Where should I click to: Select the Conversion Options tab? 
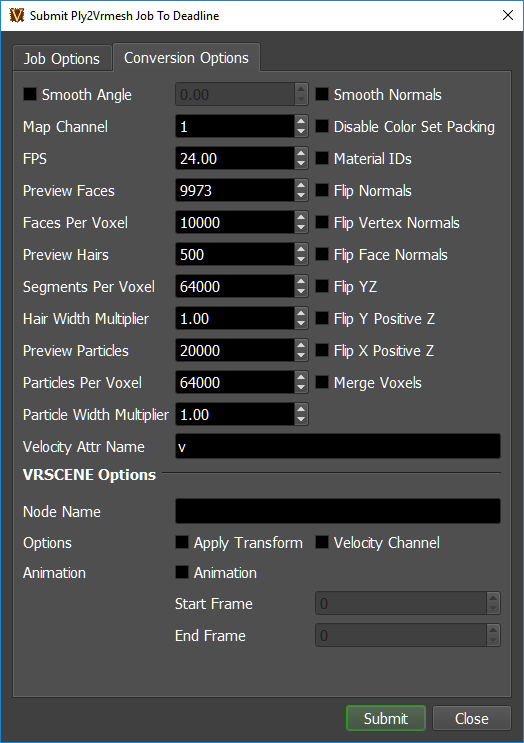[x=186, y=58]
